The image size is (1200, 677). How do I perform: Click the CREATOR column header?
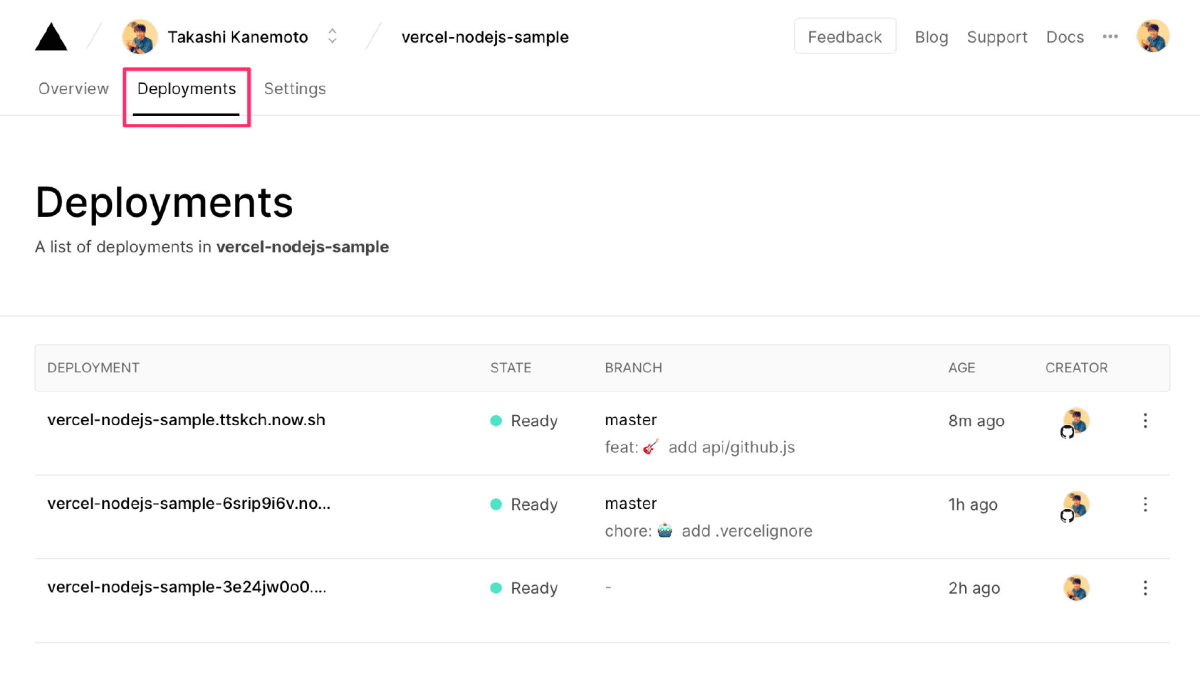[x=1077, y=368]
